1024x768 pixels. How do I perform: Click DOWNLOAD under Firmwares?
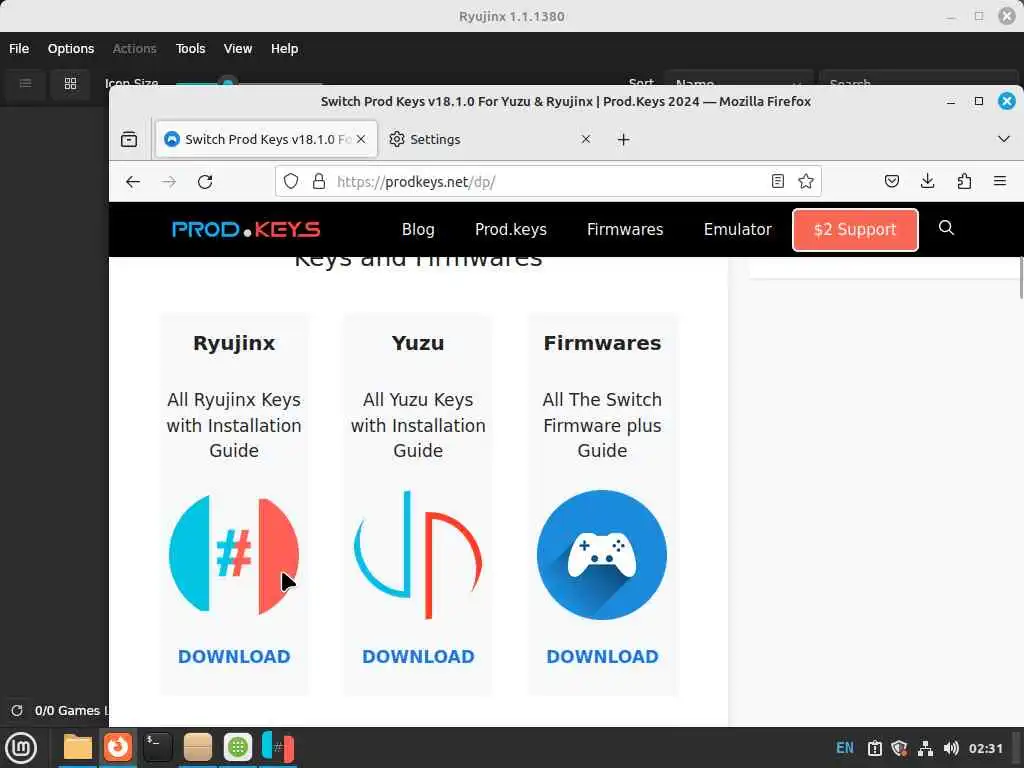pyautogui.click(x=602, y=656)
